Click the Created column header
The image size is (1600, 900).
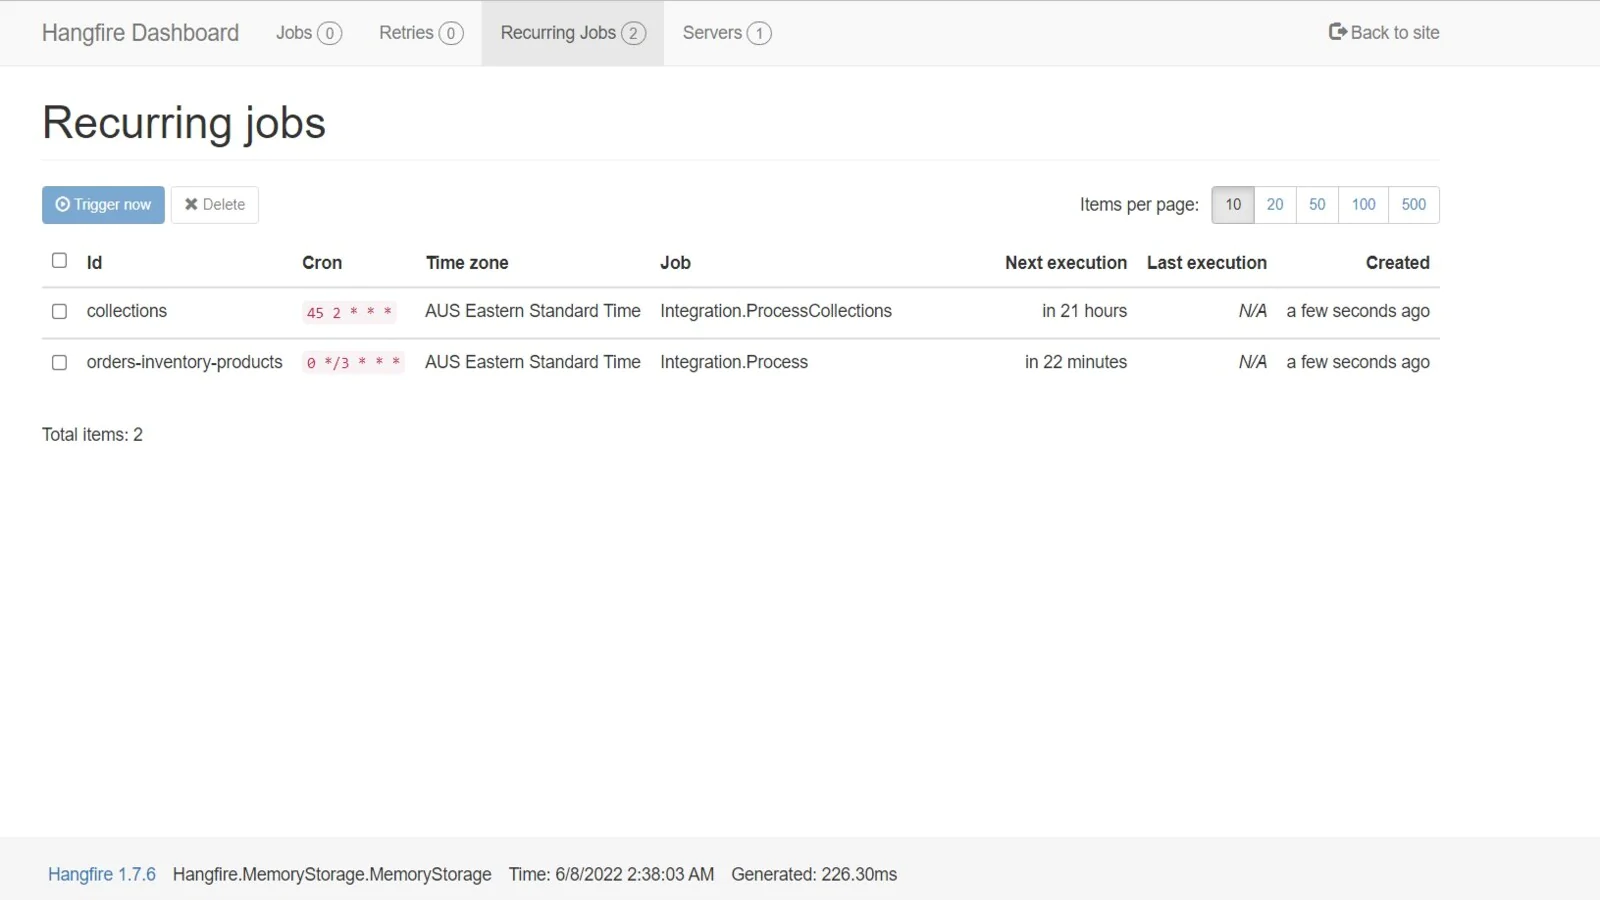(x=1398, y=263)
